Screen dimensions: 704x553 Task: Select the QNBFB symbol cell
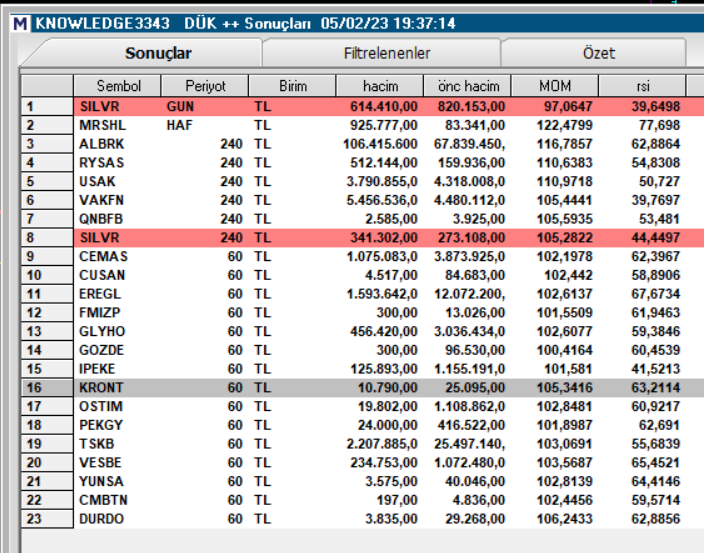point(101,219)
